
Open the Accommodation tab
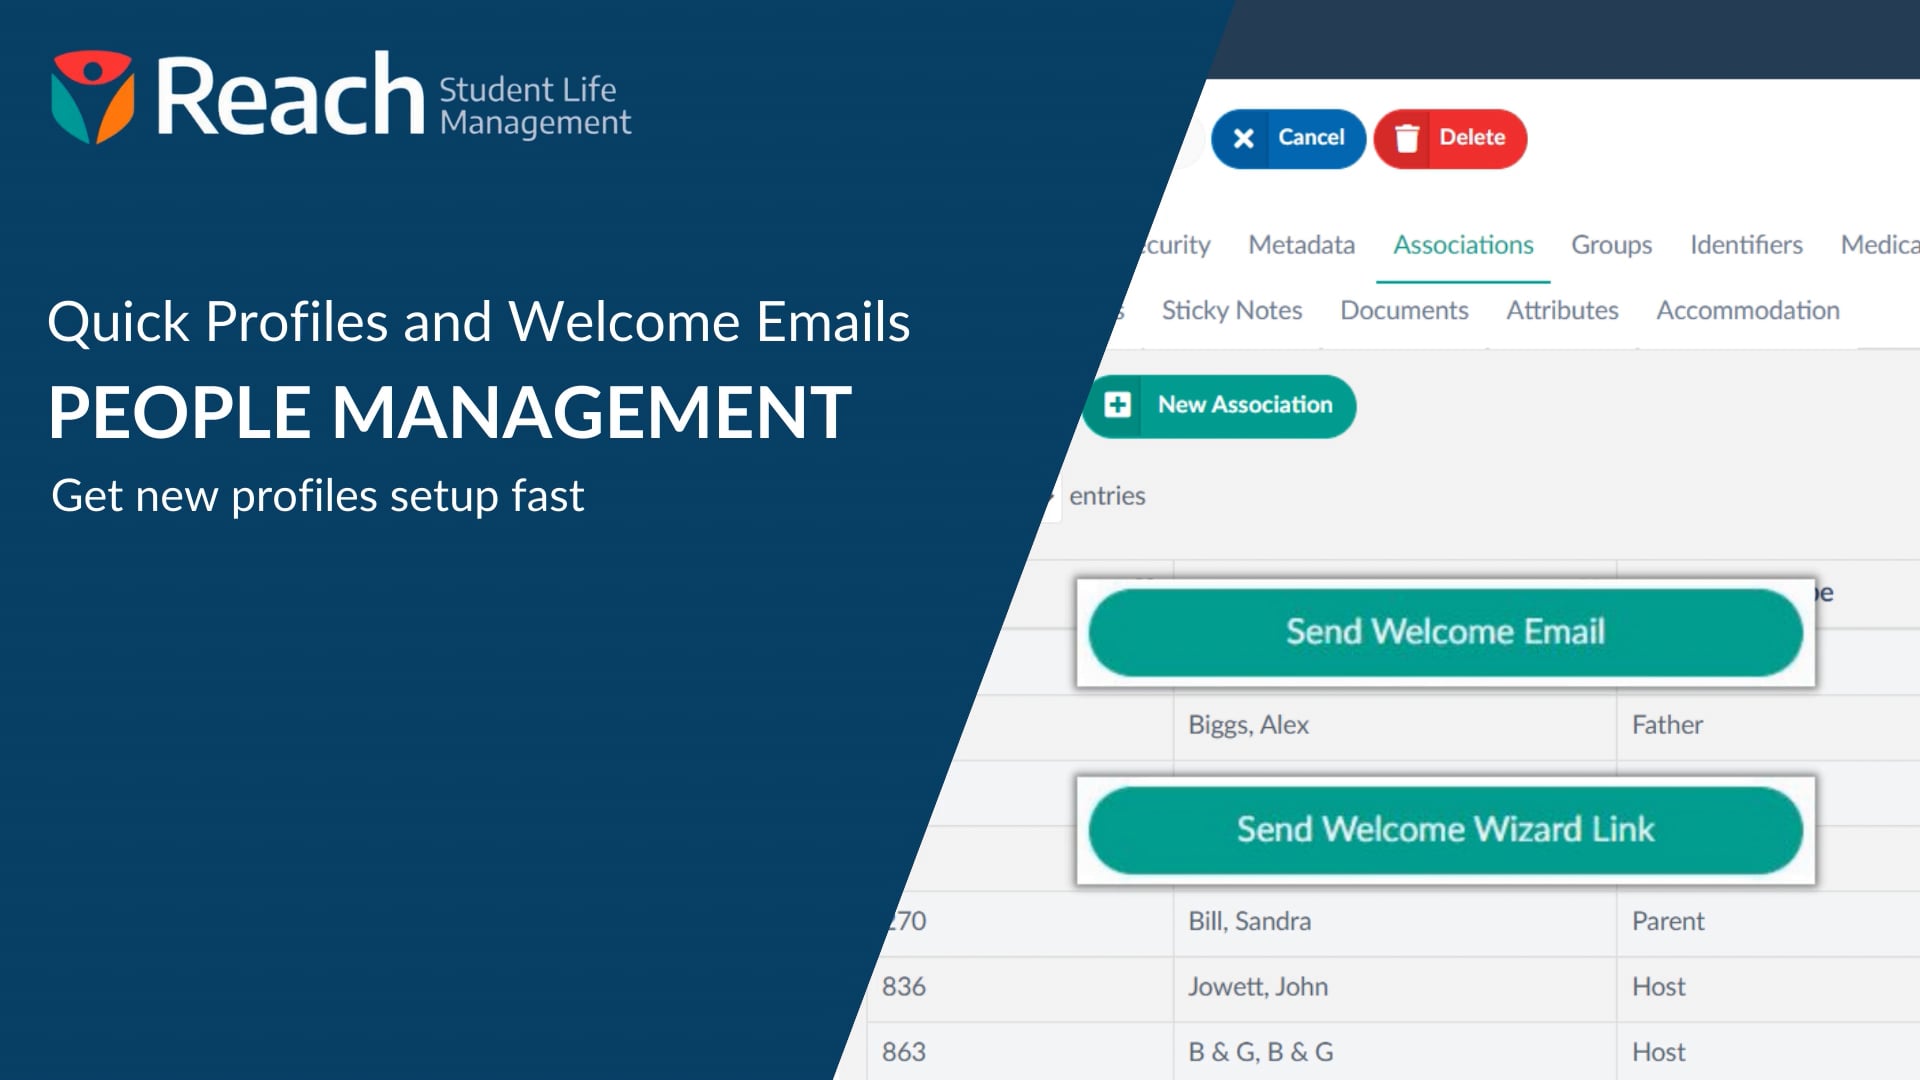tap(1748, 310)
